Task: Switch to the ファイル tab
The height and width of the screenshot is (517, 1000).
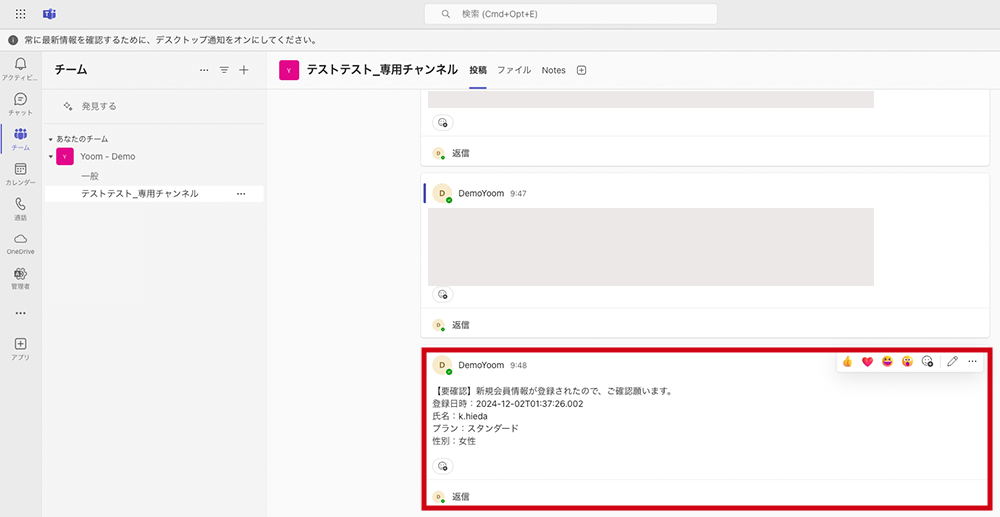Action: pos(514,70)
